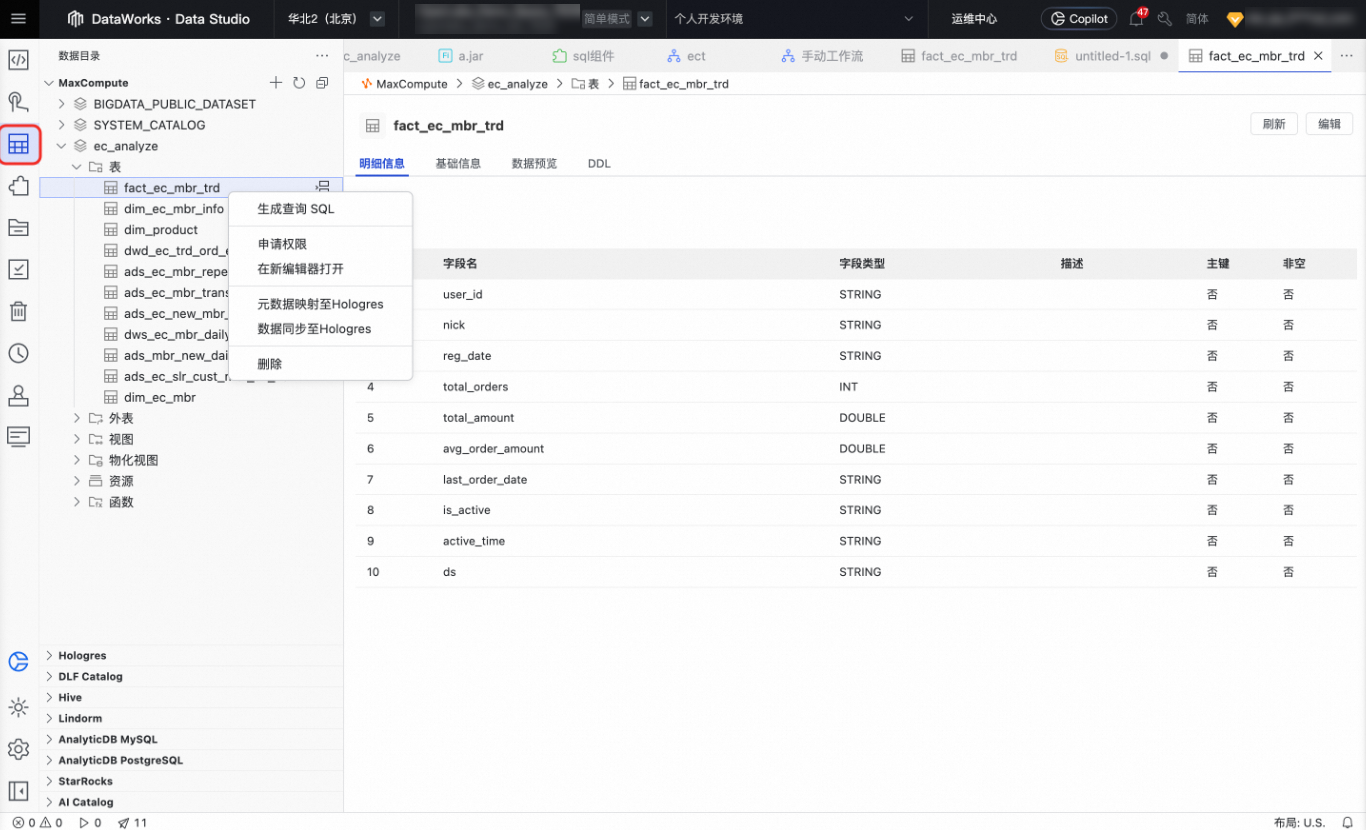This screenshot has width=1366, height=830.
Task: Switch to the DDL tab
Action: click(x=599, y=163)
